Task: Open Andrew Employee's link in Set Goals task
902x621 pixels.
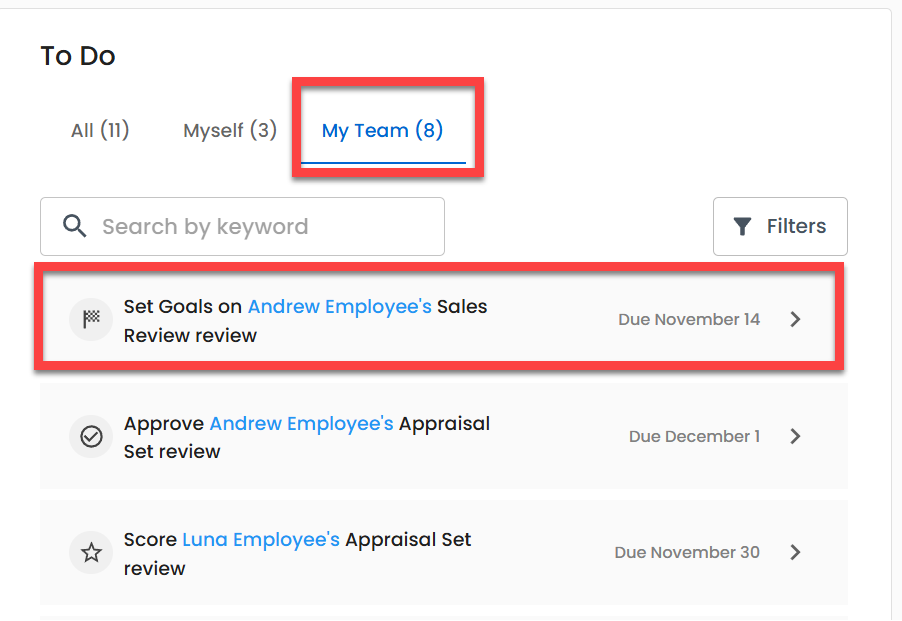Action: (x=339, y=306)
